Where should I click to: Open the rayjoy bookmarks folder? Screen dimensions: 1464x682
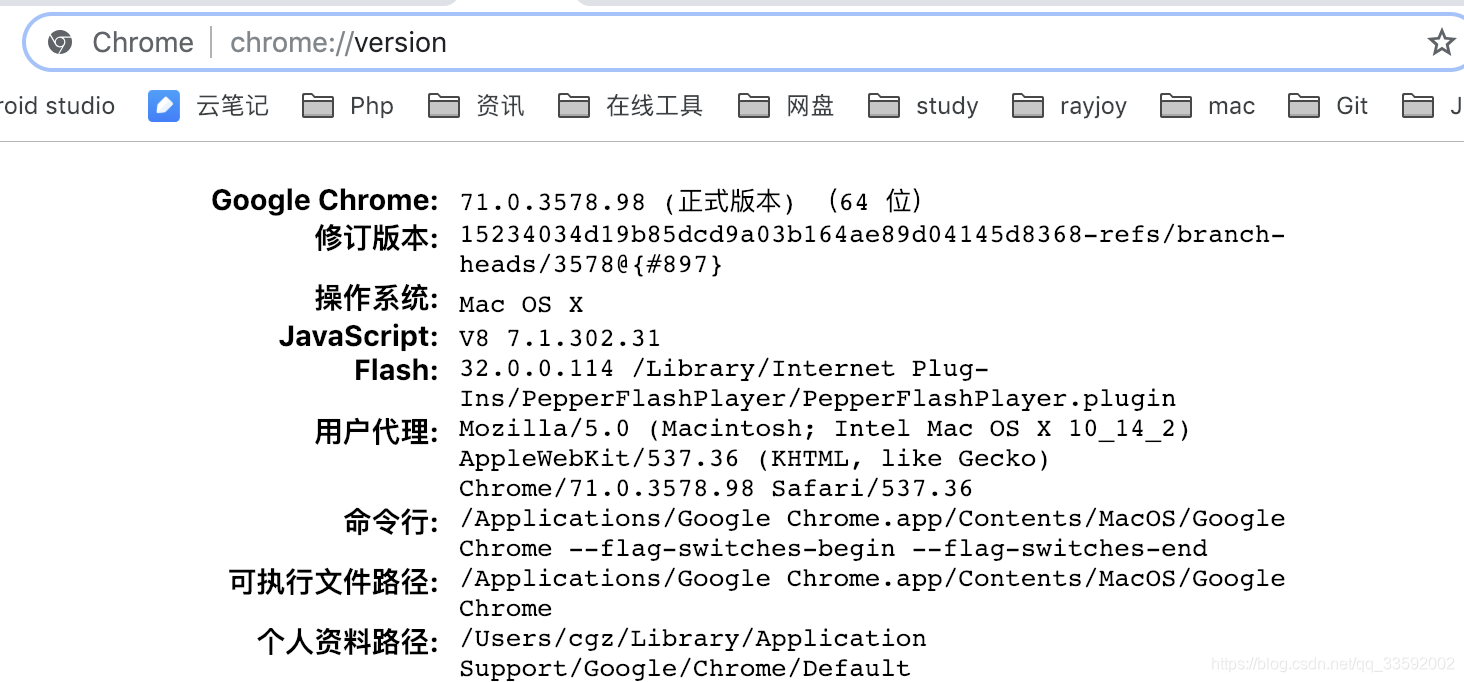1070,106
